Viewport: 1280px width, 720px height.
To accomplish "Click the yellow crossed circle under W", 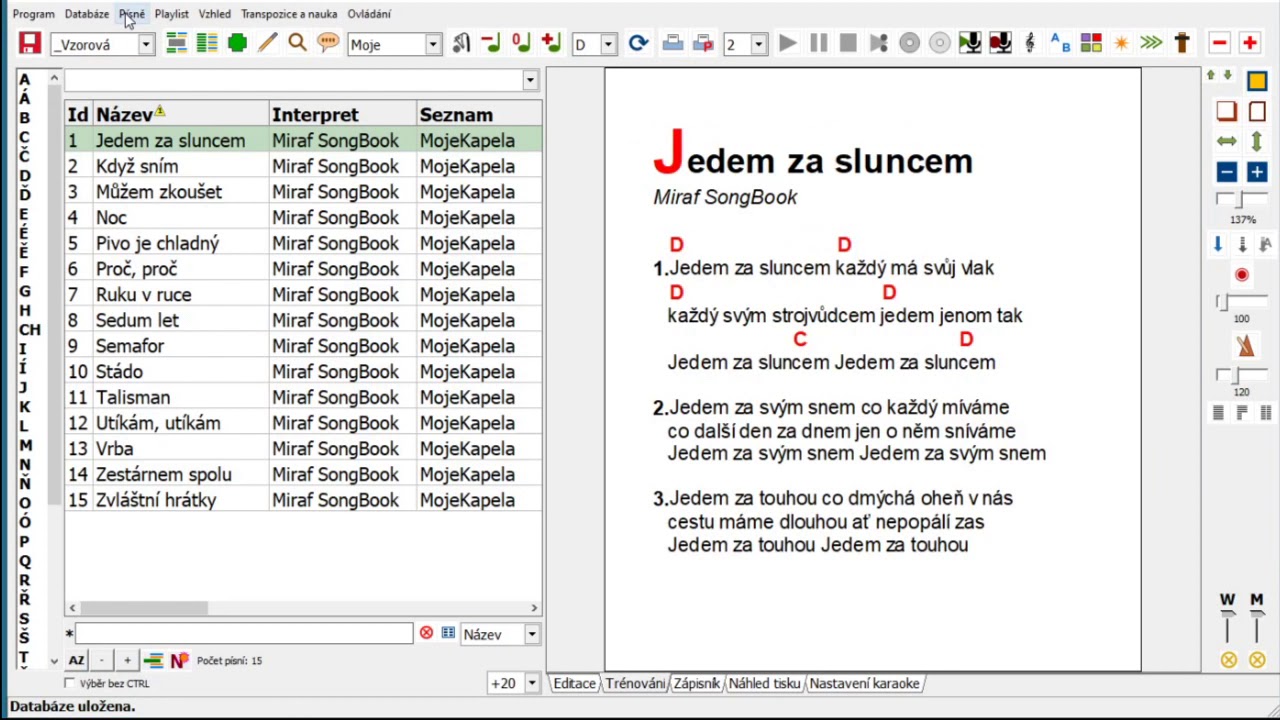I will tap(1228, 660).
